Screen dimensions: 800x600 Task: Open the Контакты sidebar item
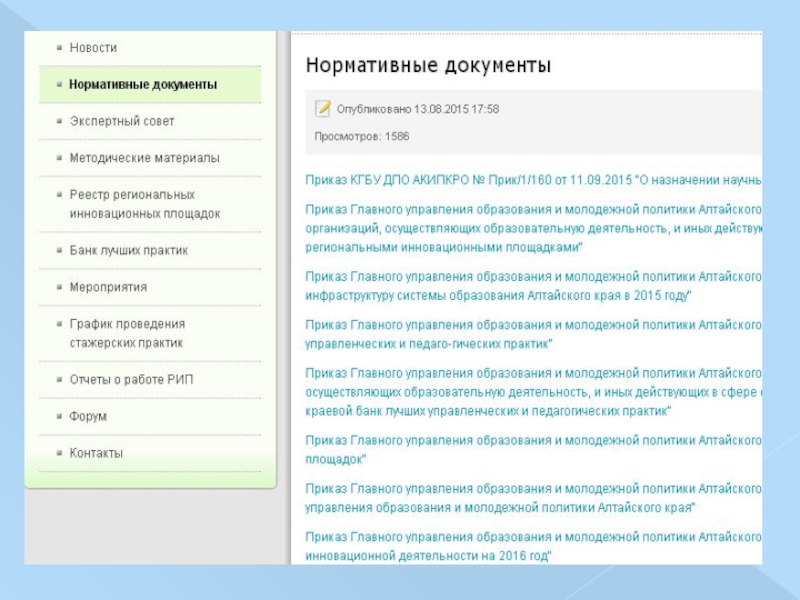point(96,453)
